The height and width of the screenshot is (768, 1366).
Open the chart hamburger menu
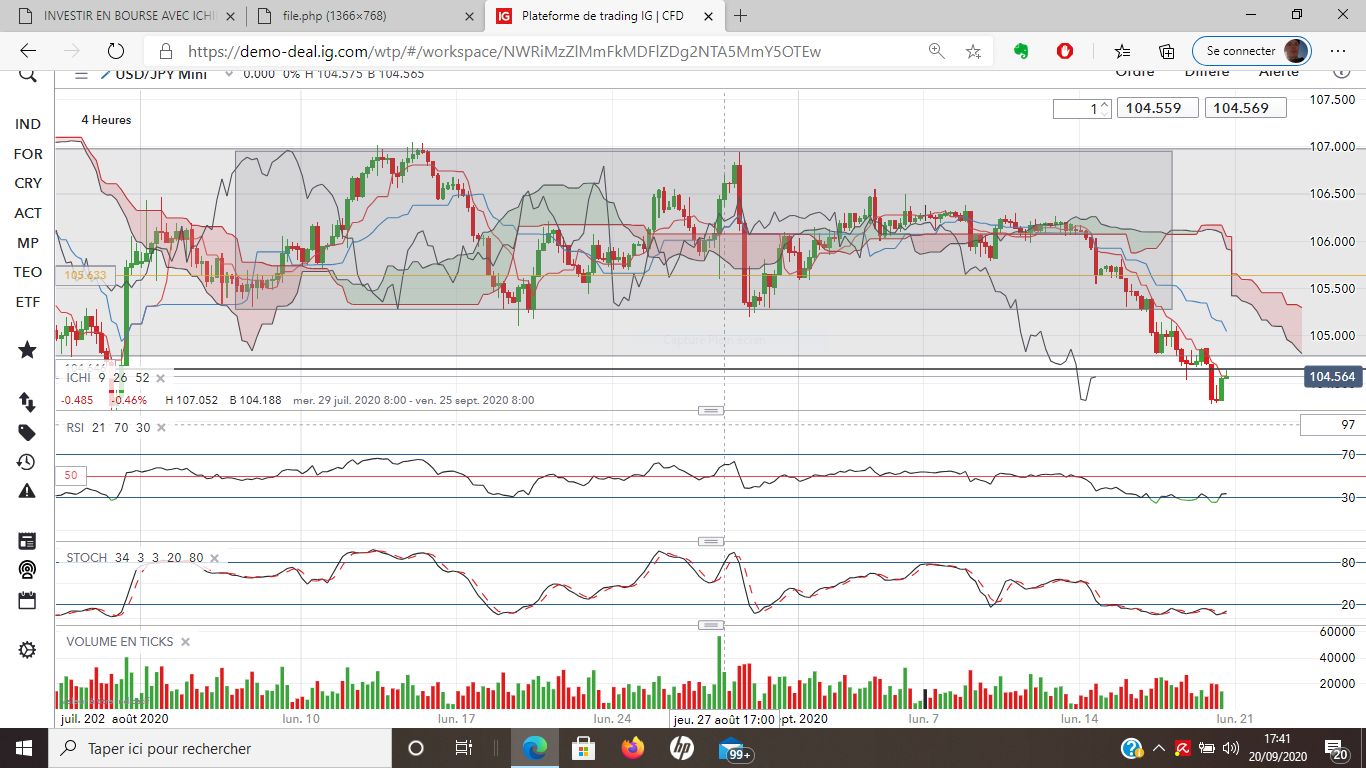click(82, 74)
